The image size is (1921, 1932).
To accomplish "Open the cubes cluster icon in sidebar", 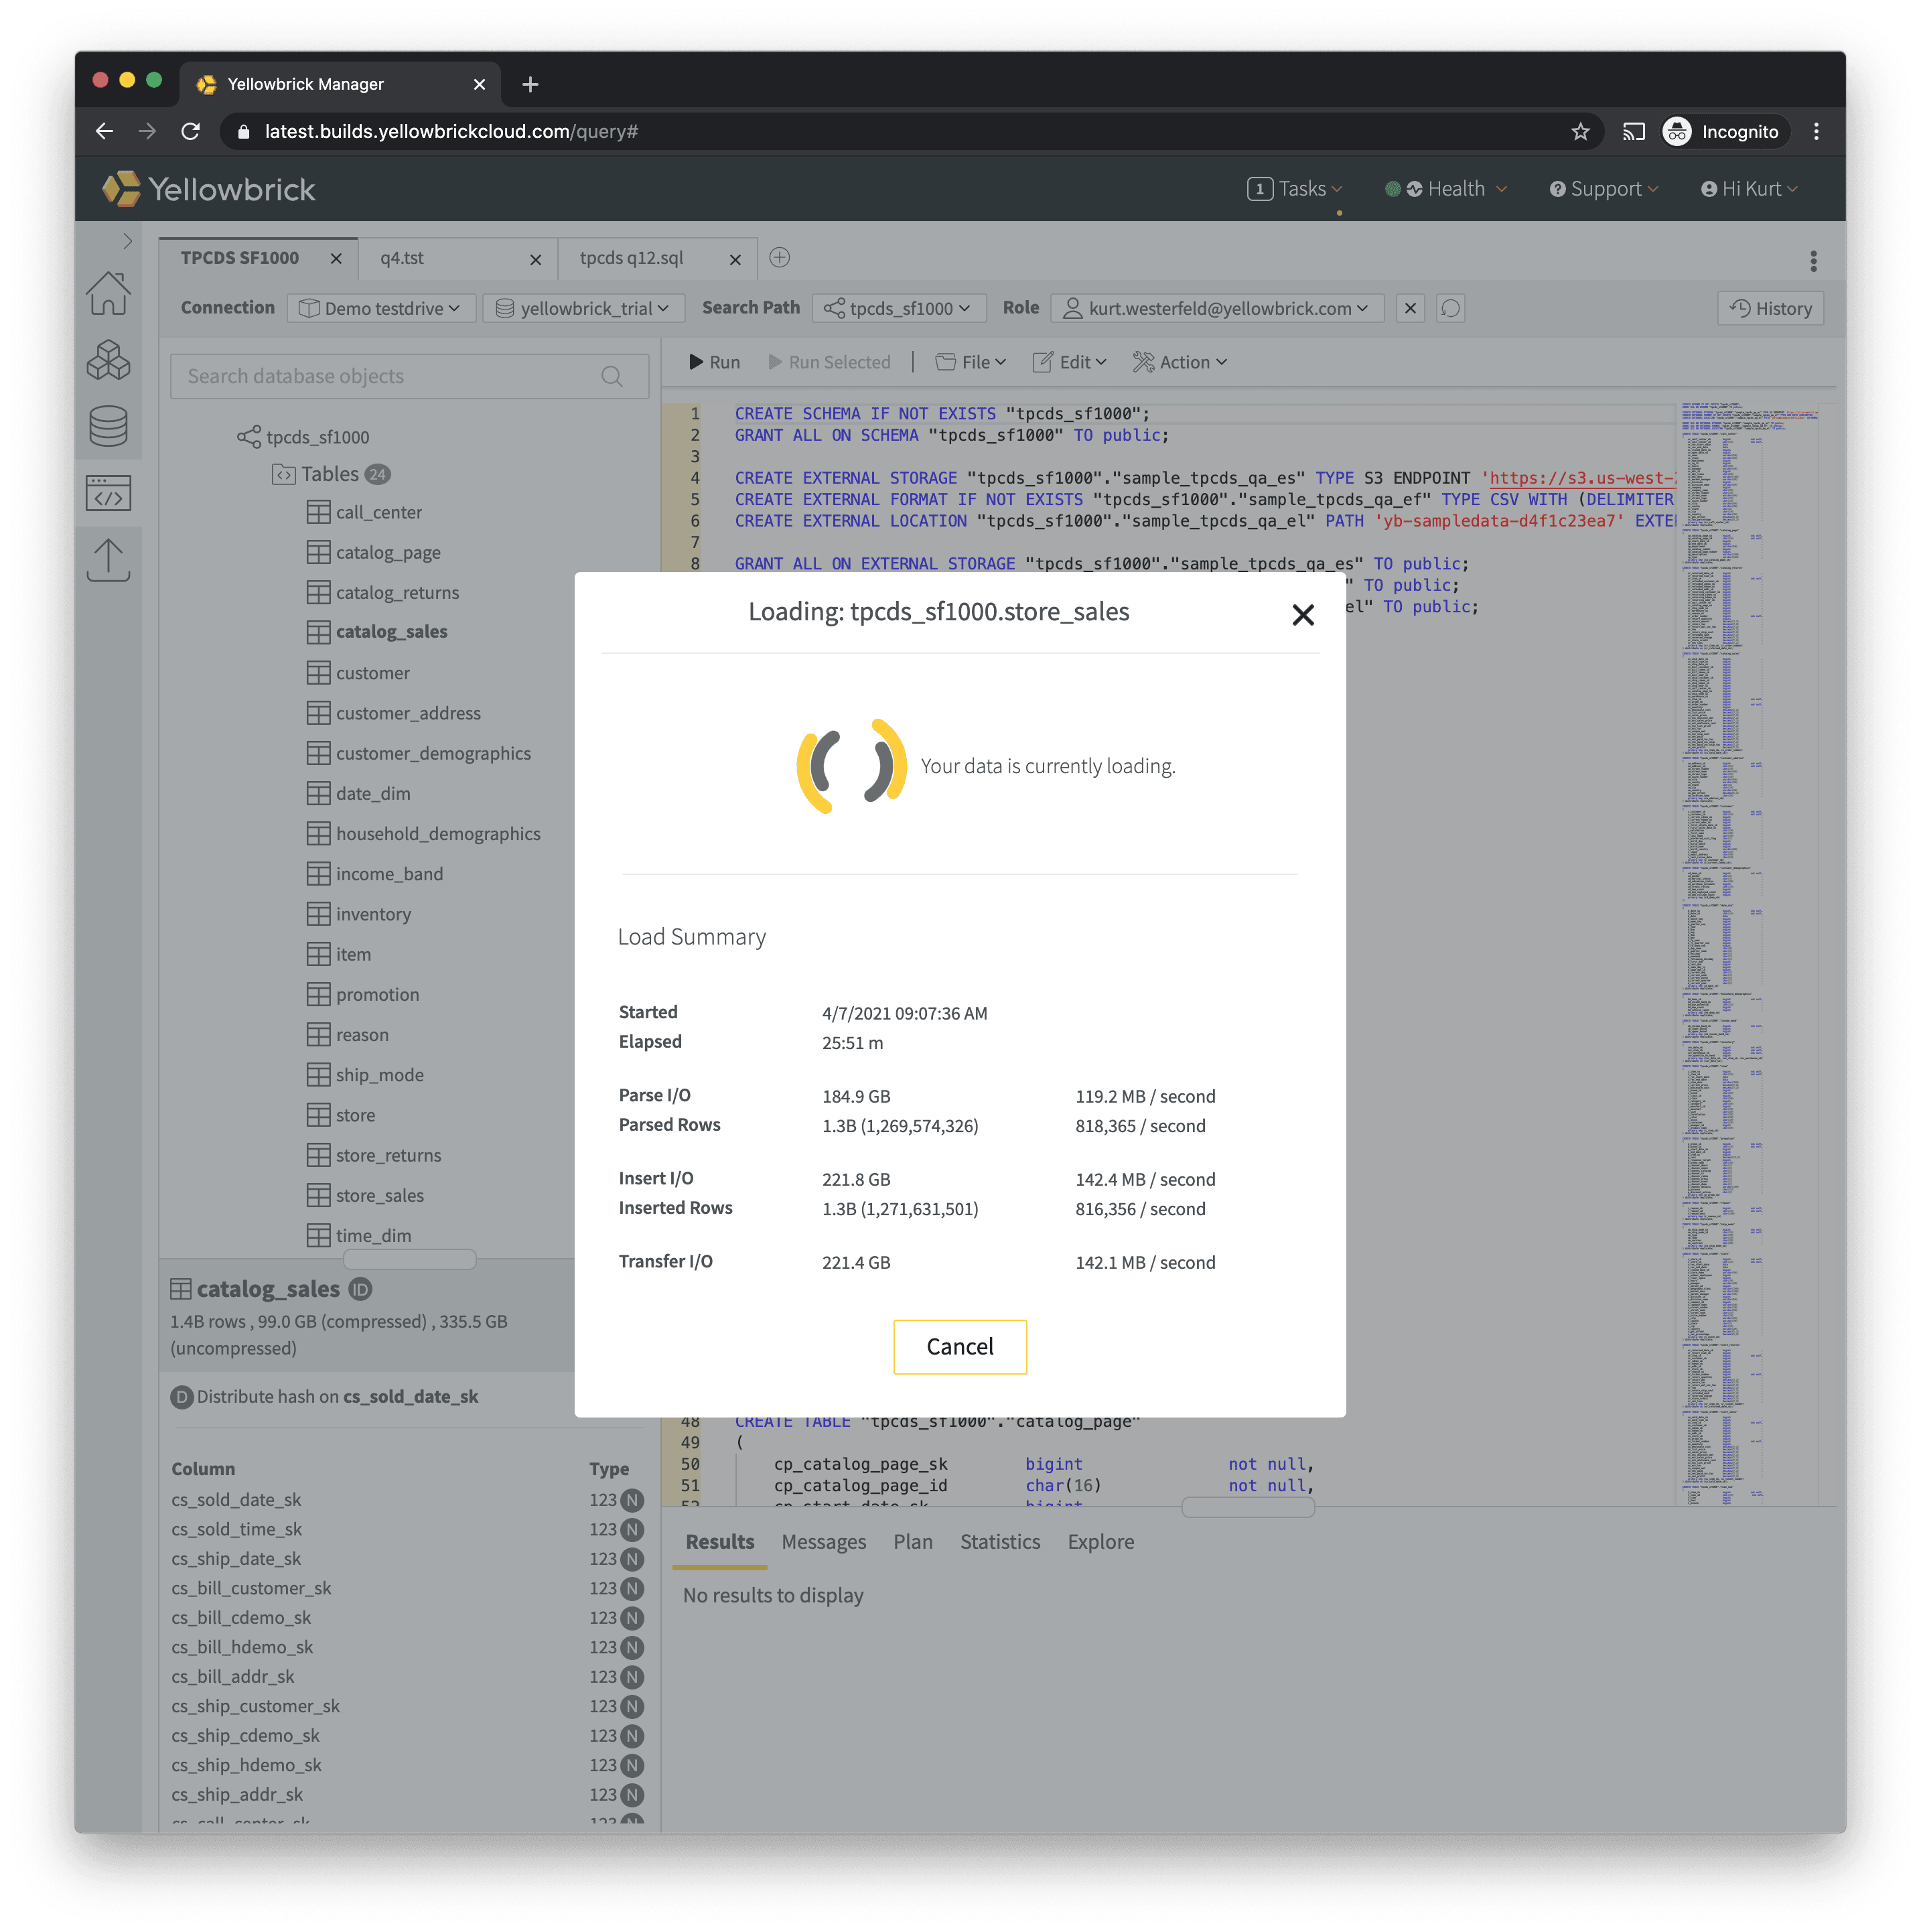I will click(x=108, y=360).
